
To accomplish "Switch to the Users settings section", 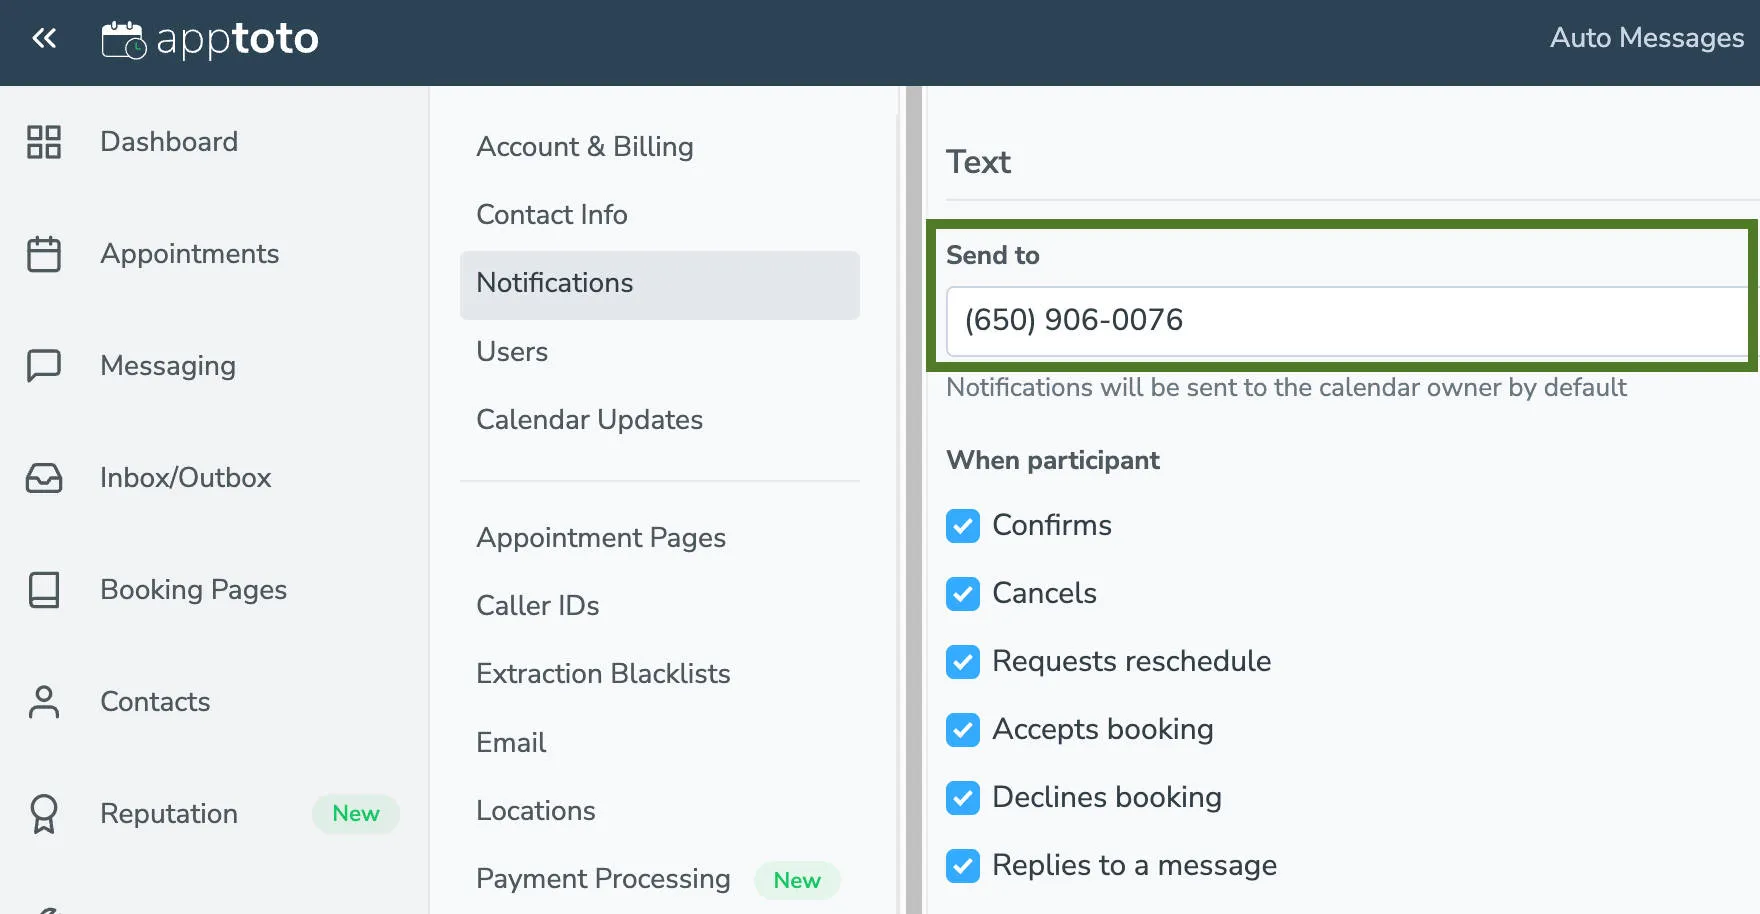I will (x=512, y=352).
